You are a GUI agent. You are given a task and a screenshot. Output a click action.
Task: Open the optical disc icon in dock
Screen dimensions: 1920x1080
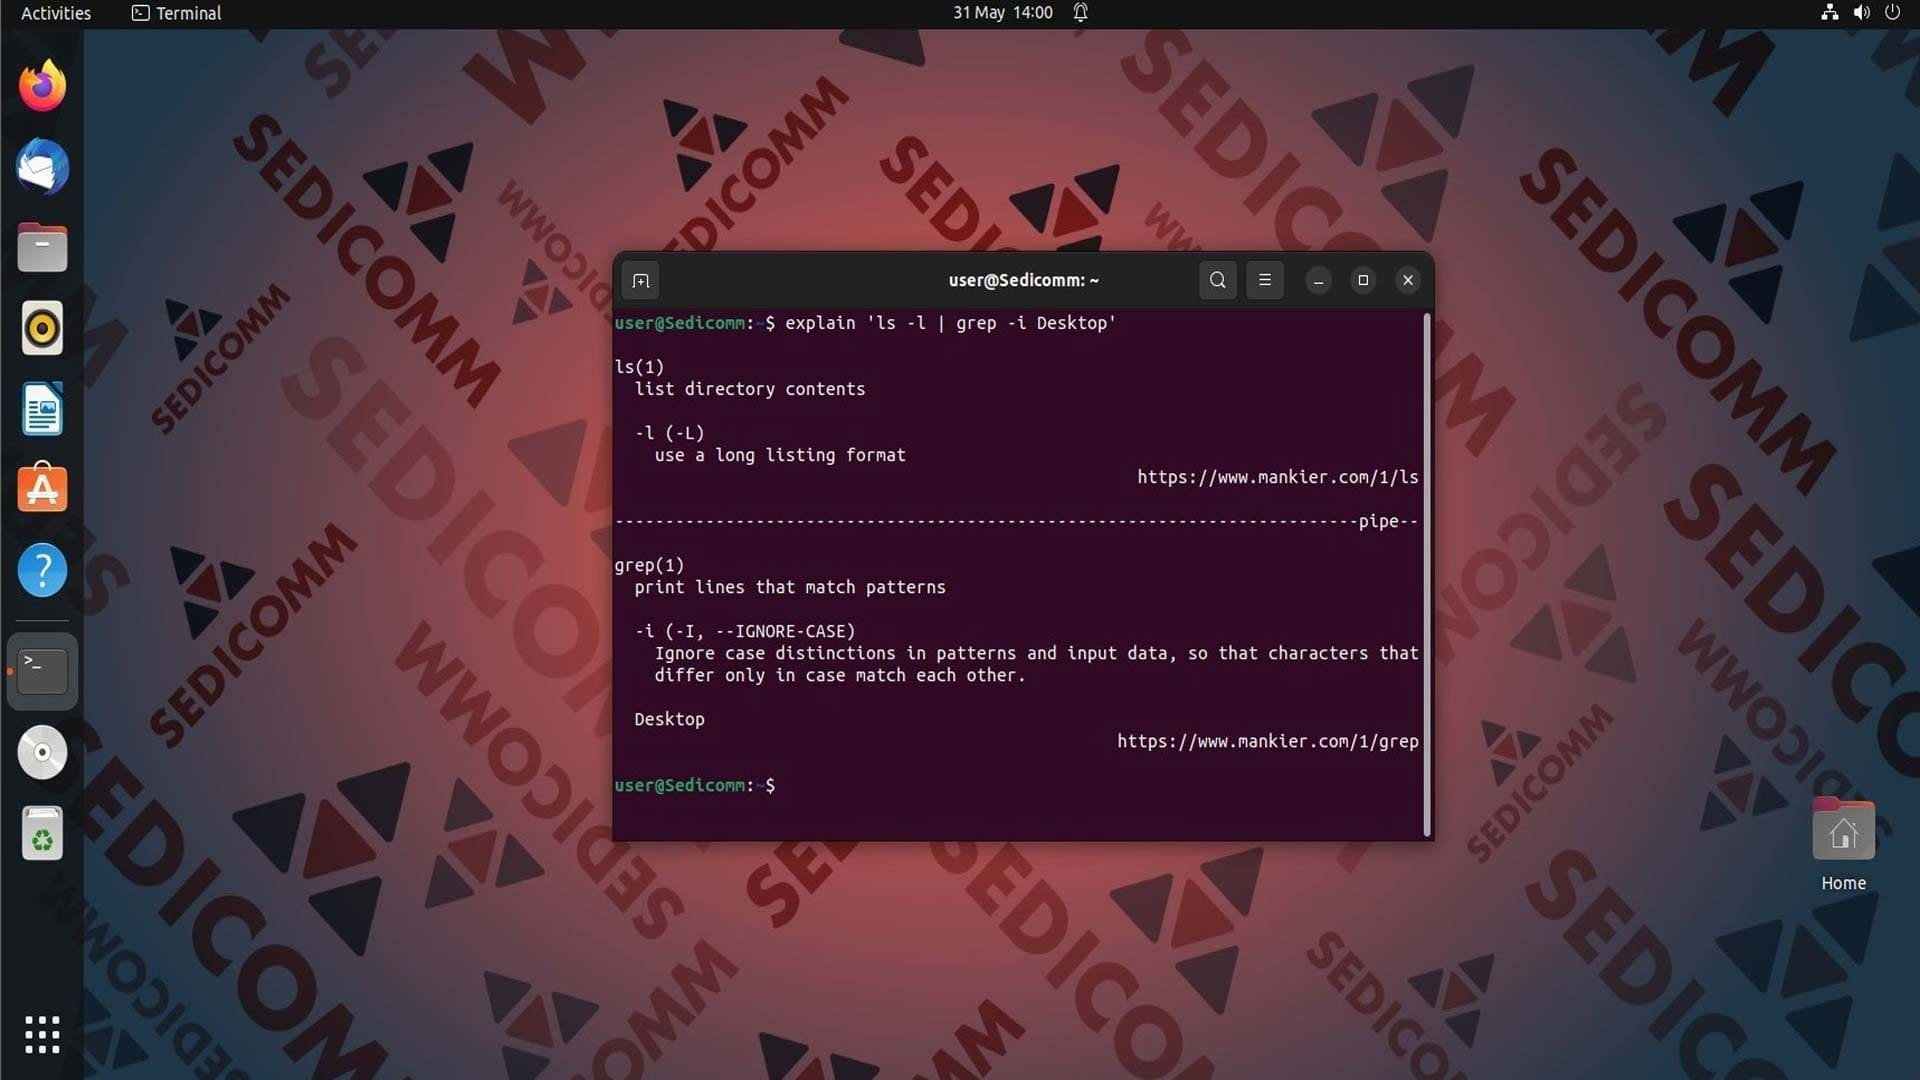tap(42, 752)
